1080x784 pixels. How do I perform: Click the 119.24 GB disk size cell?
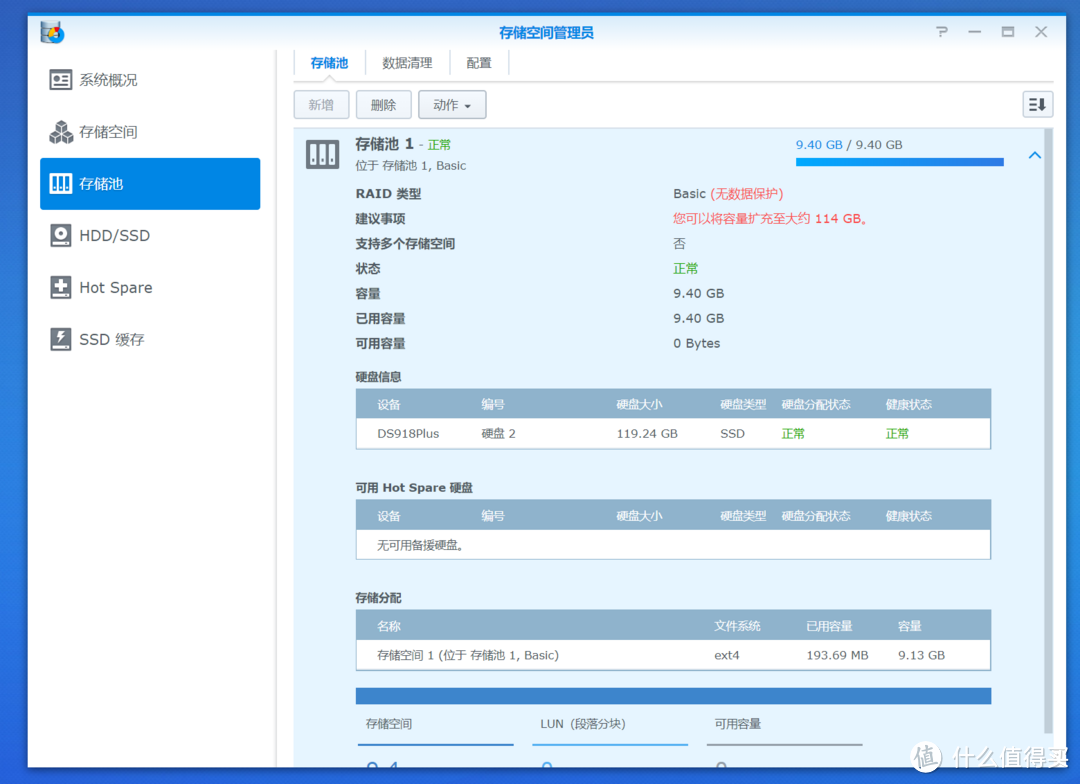coord(647,433)
